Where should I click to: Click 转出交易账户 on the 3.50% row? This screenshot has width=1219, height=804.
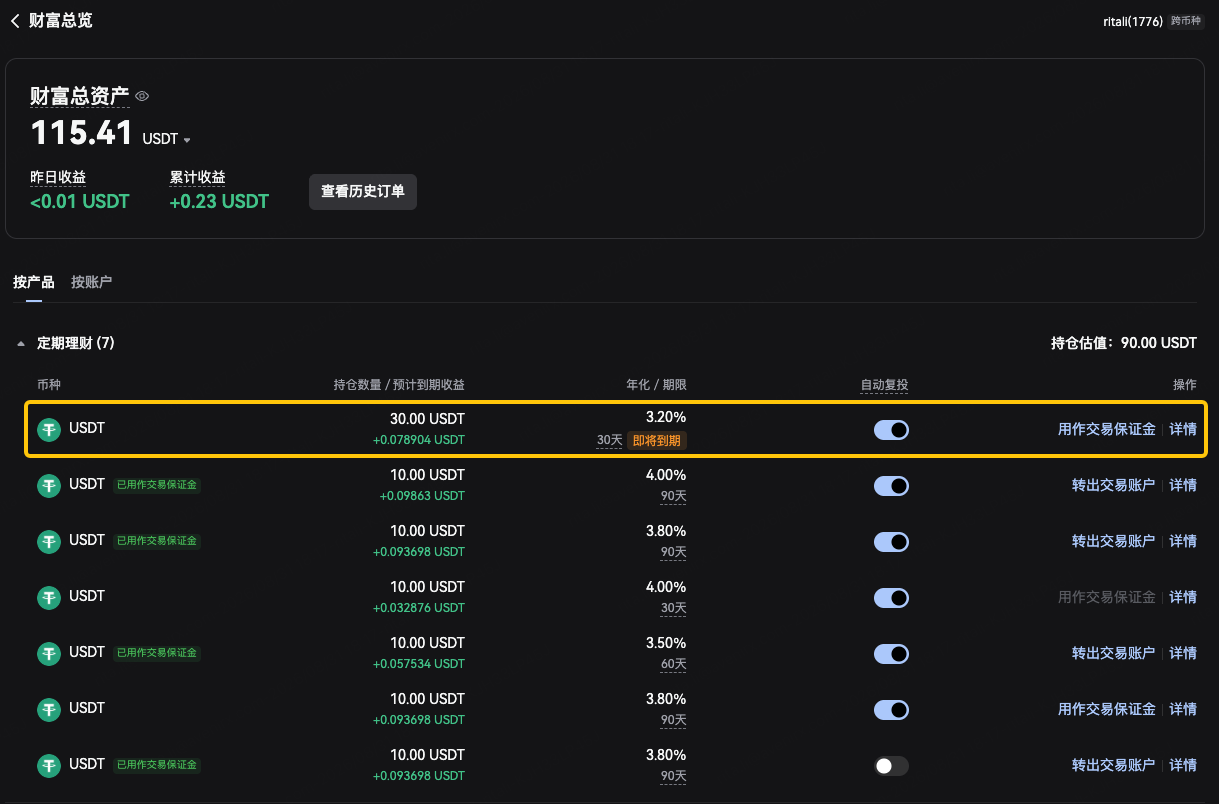pyautogui.click(x=1113, y=653)
